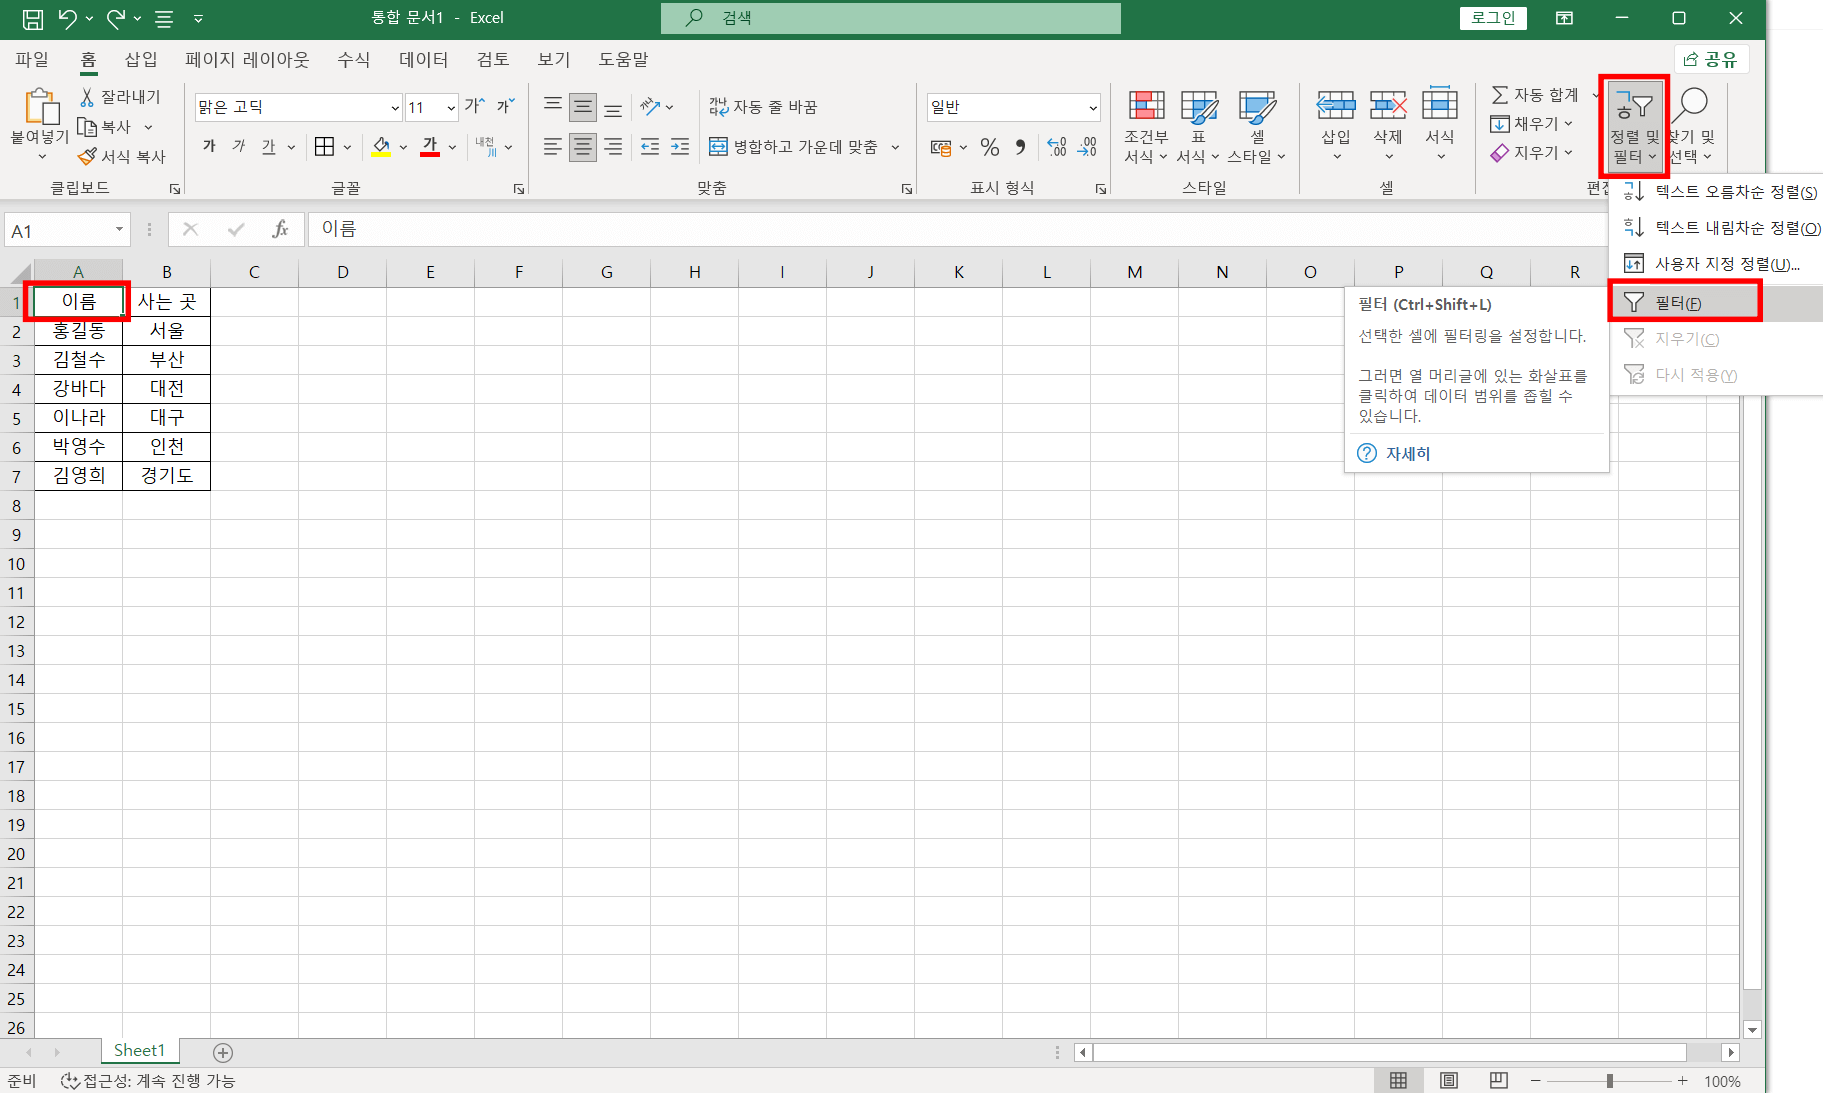Click the Format cells (서식) icon
This screenshot has height=1093, width=1823.
pyautogui.click(x=1440, y=106)
